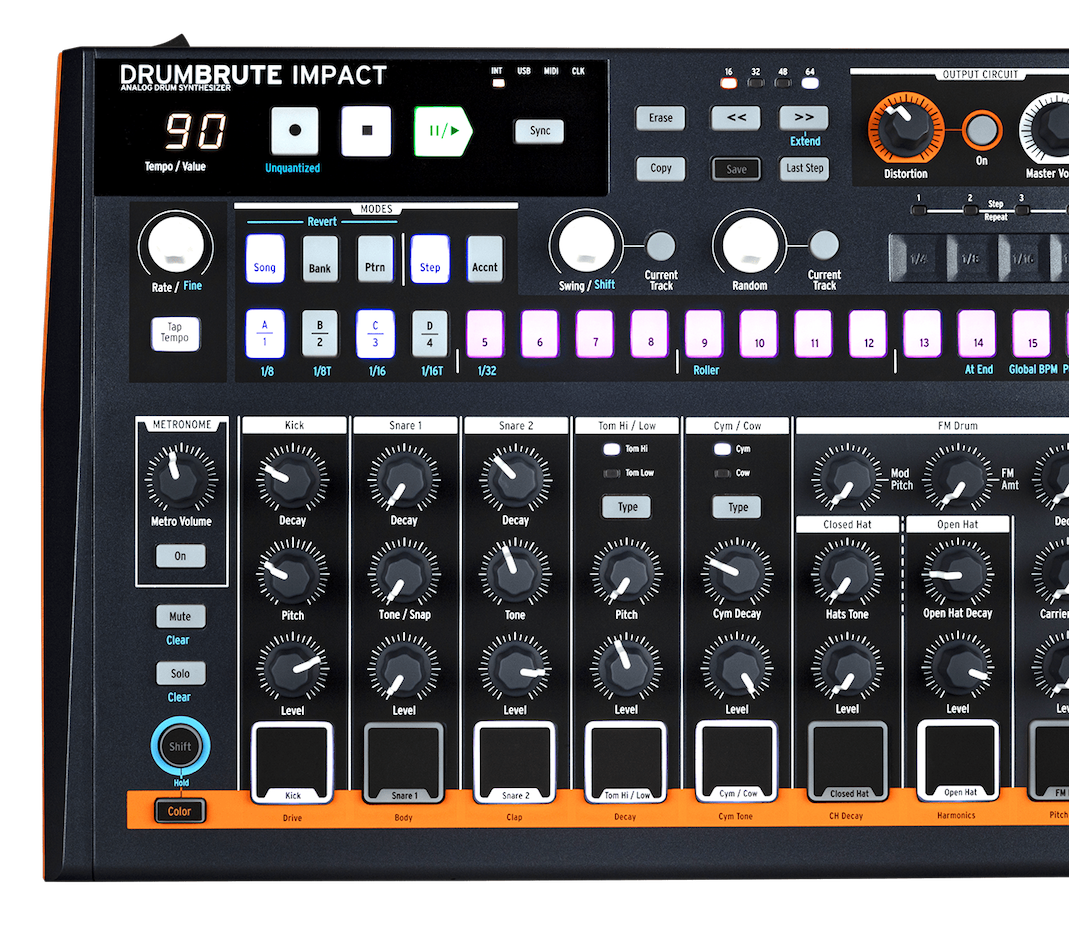Select the Ptrn mode button
This screenshot has width=1069, height=927.
(x=375, y=258)
